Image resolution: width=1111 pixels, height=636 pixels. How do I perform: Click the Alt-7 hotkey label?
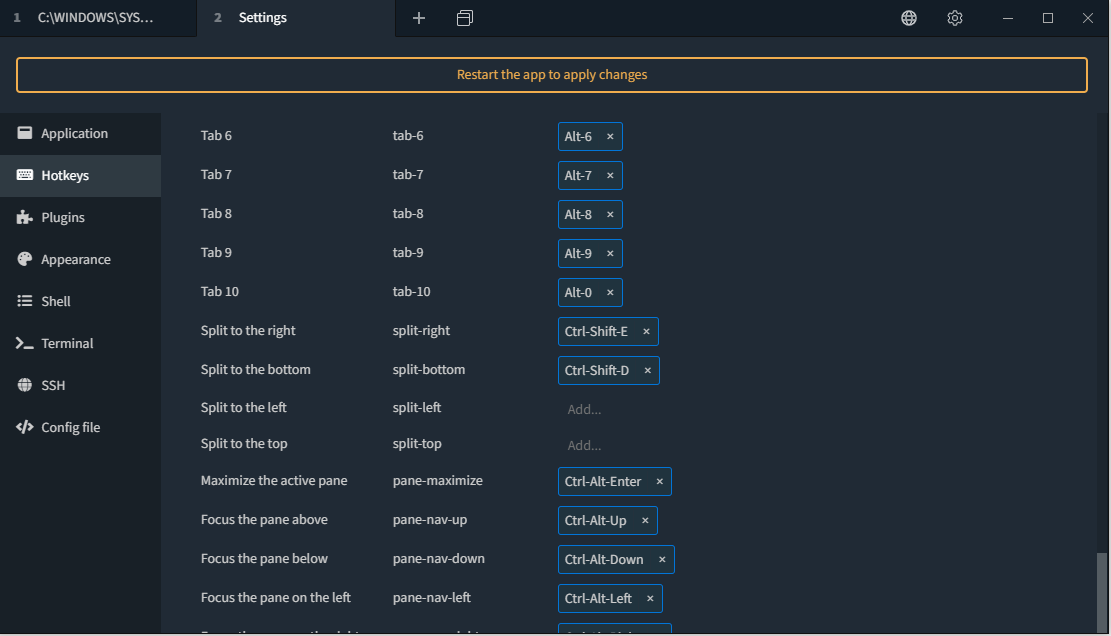(x=578, y=176)
